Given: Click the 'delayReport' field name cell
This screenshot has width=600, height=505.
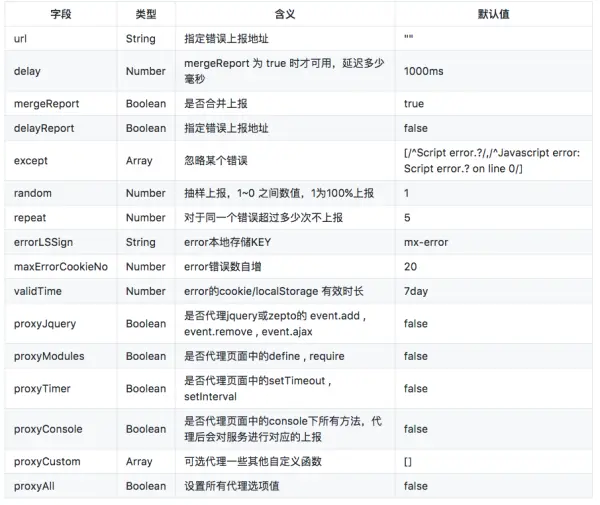Looking at the screenshot, I should click(44, 128).
